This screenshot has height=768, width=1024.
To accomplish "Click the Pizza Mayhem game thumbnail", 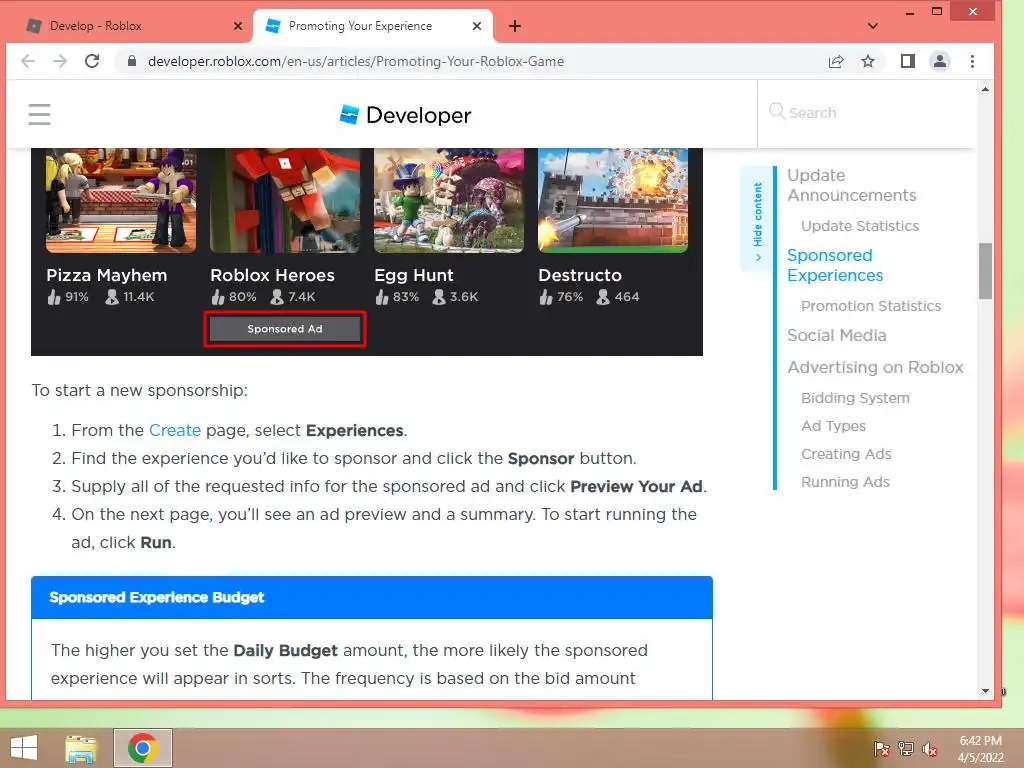I will coord(121,200).
